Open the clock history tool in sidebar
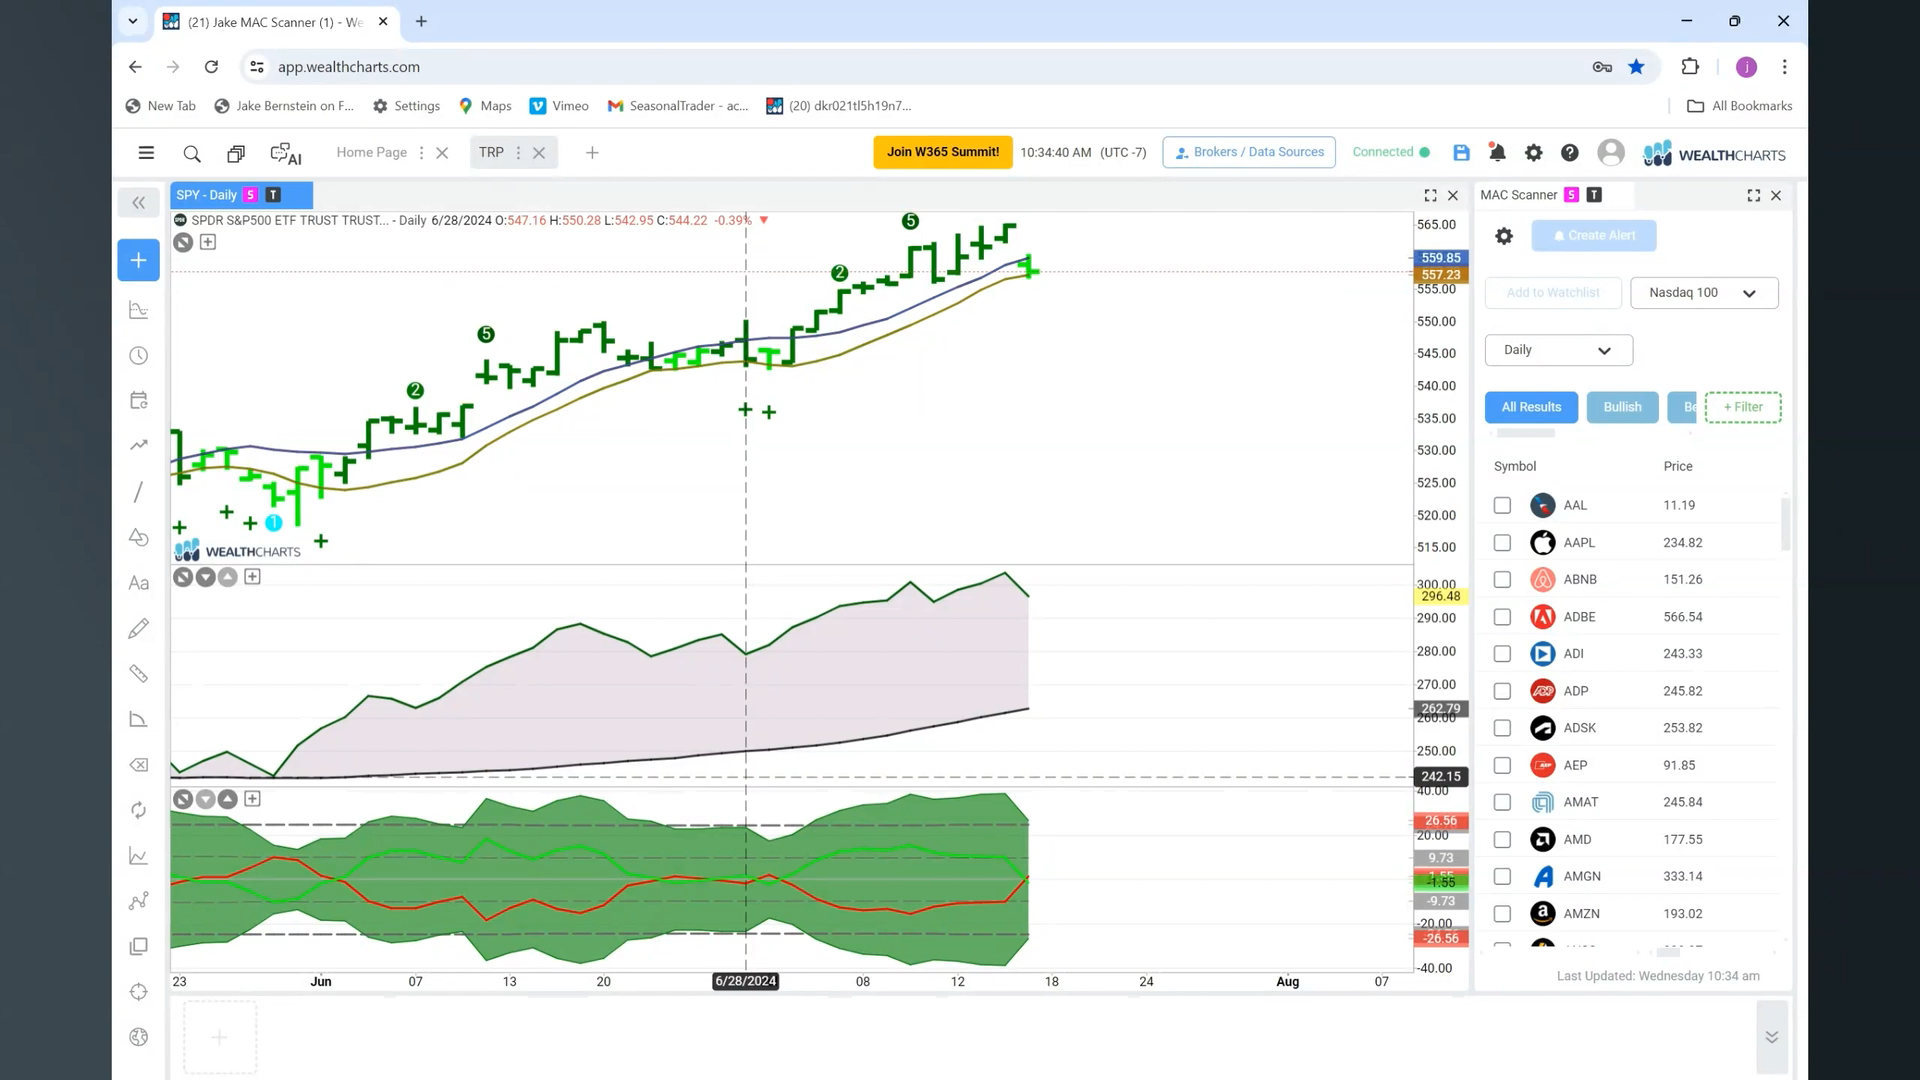1920x1080 pixels. [x=139, y=356]
